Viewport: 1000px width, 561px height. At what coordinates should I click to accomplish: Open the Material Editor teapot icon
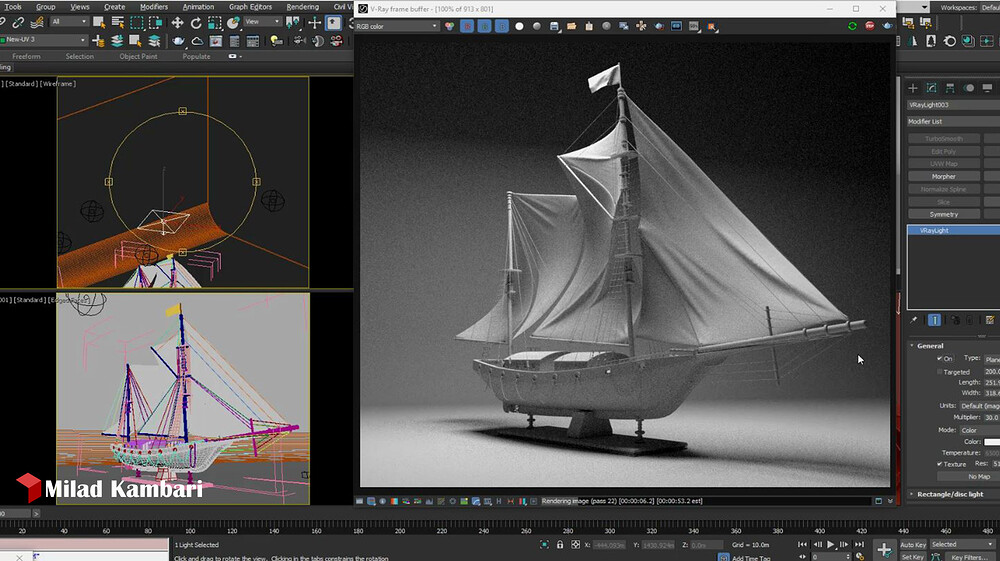pyautogui.click(x=178, y=41)
